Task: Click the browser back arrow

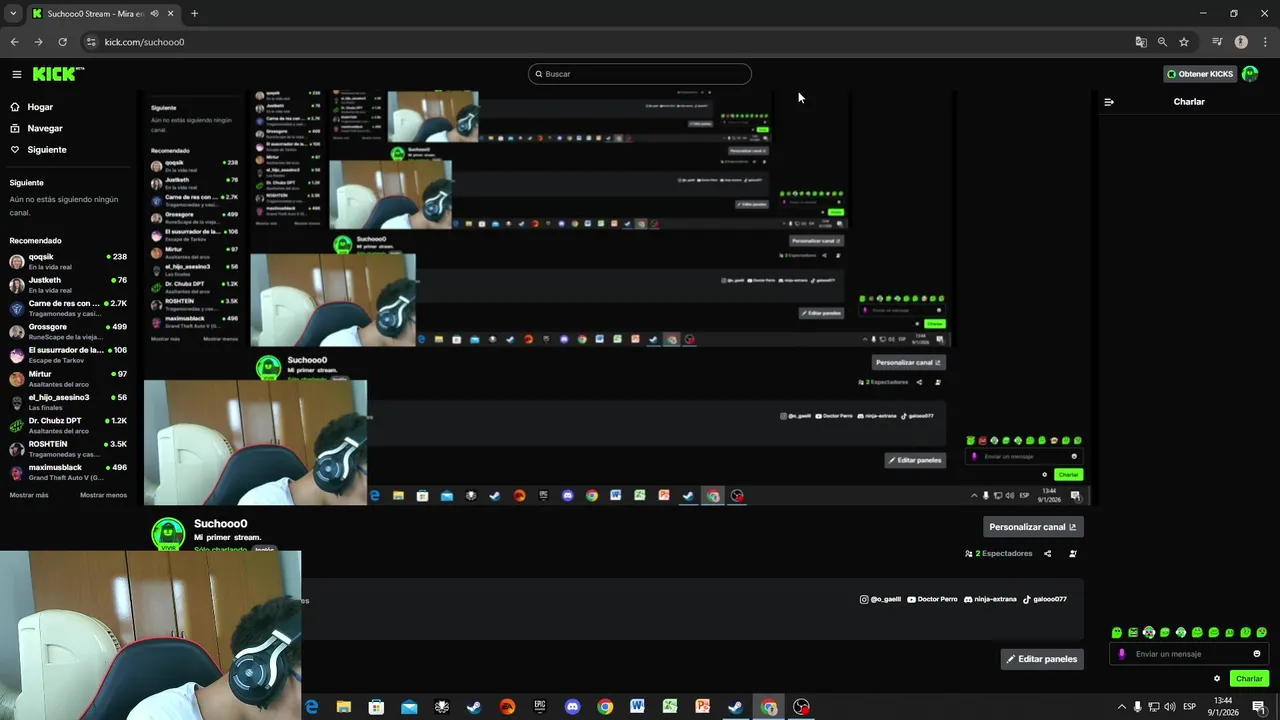Action: [14, 42]
